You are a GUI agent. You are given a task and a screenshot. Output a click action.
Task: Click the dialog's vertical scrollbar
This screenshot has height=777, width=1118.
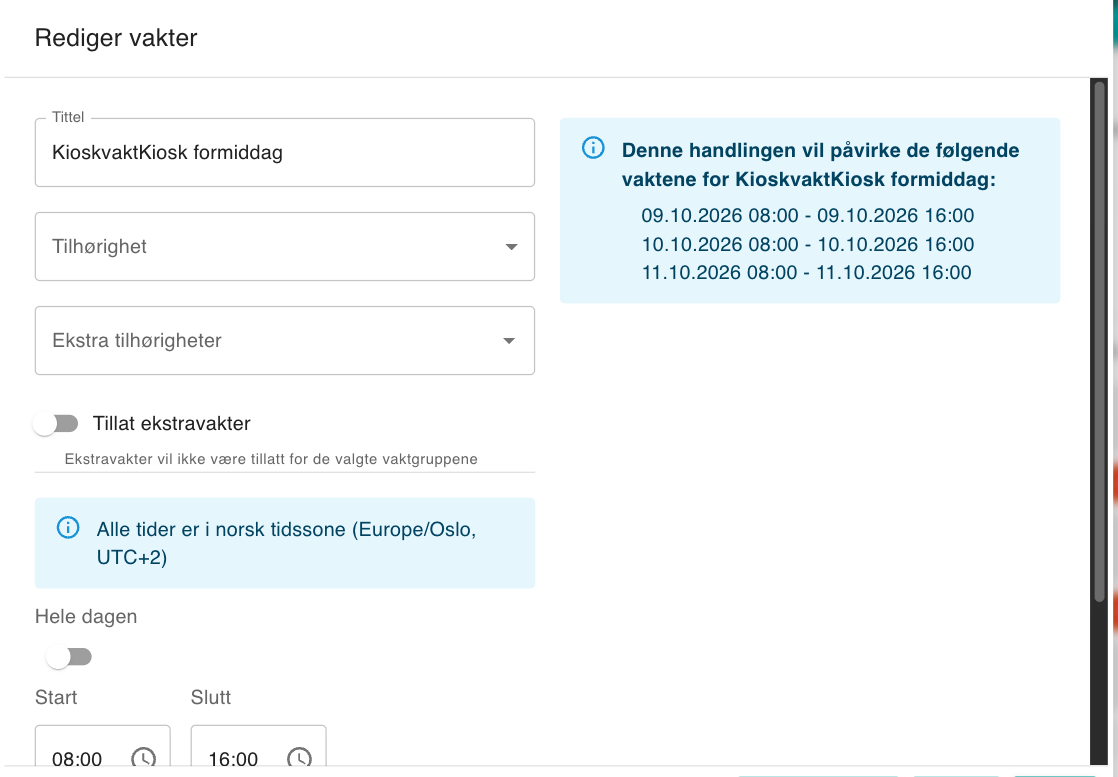pyautogui.click(x=1099, y=342)
